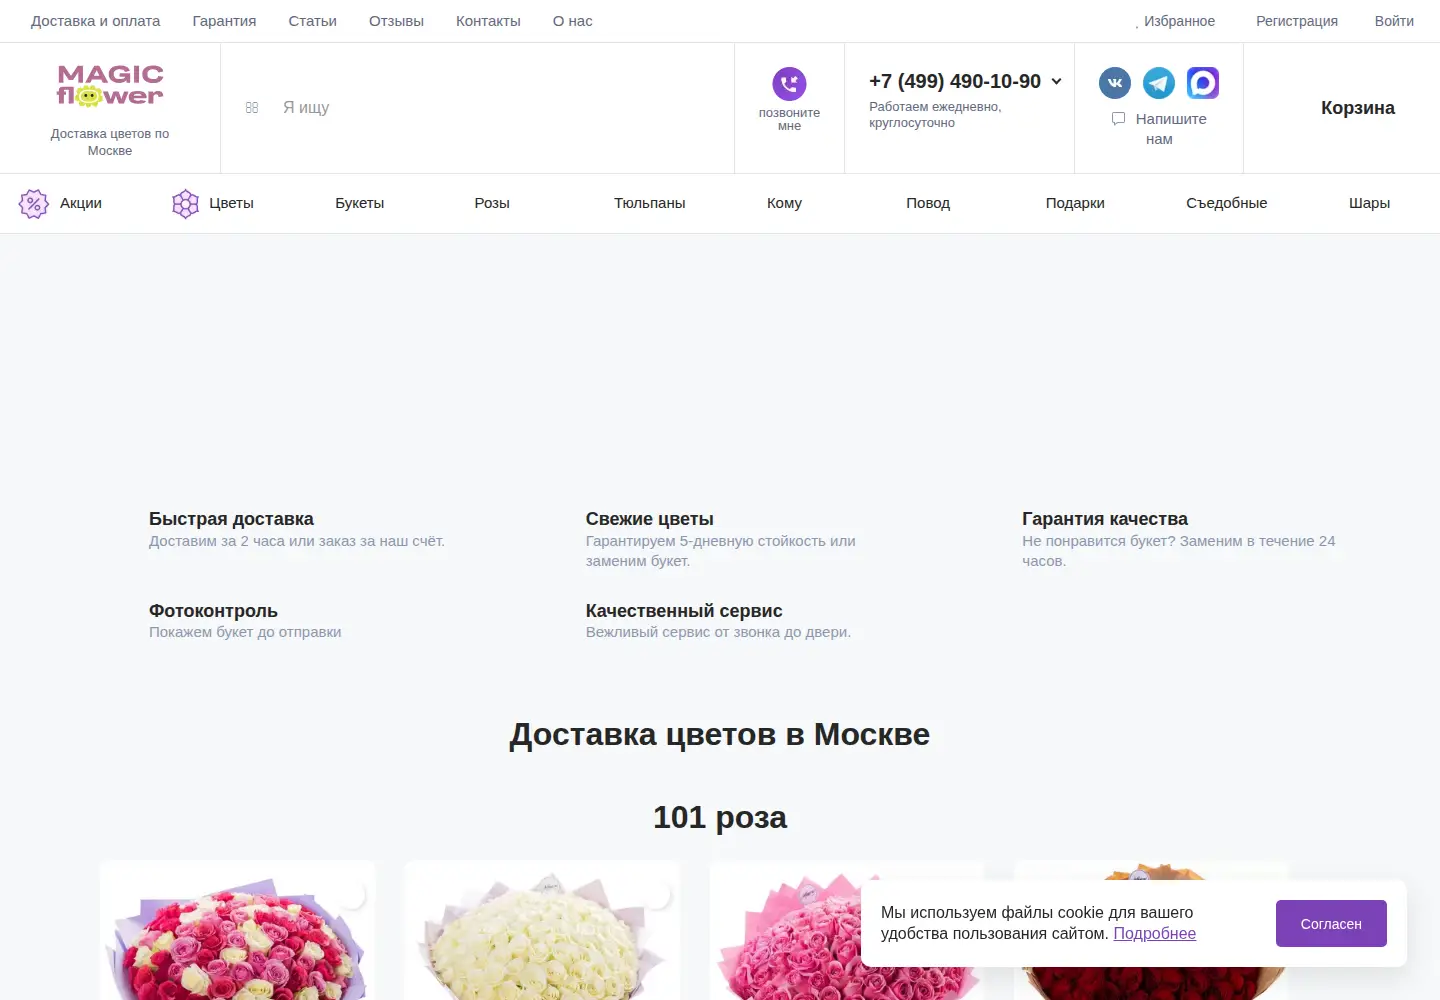Open the mixed pink and red roses bouquet
Image resolution: width=1440 pixels, height=1000 pixels.
pyautogui.click(x=238, y=930)
